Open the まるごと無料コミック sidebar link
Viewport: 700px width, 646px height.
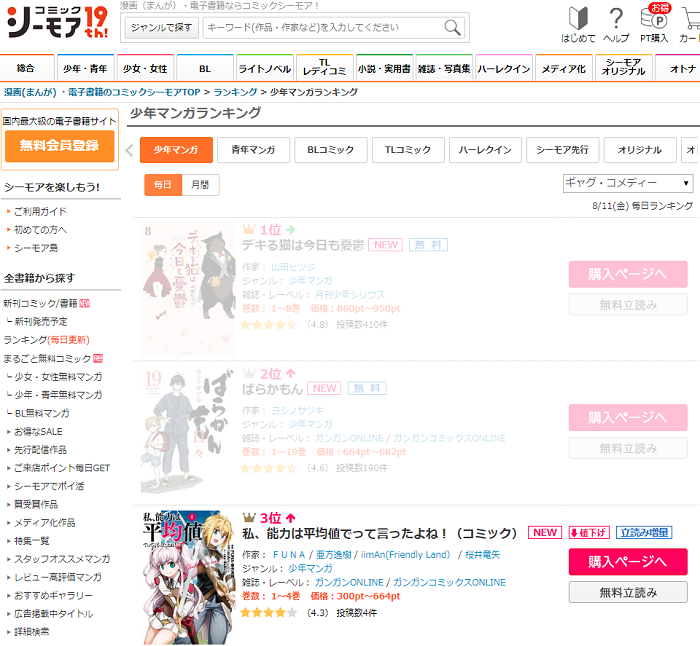47,358
